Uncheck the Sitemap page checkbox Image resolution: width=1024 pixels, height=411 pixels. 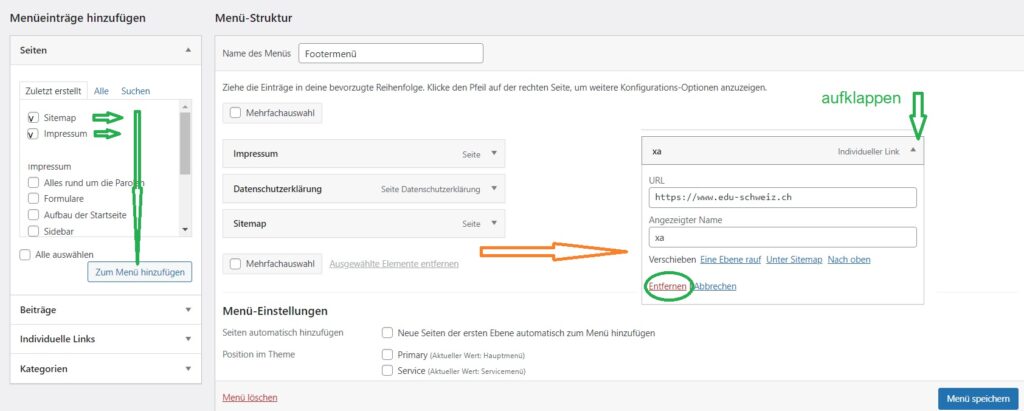(x=34, y=118)
